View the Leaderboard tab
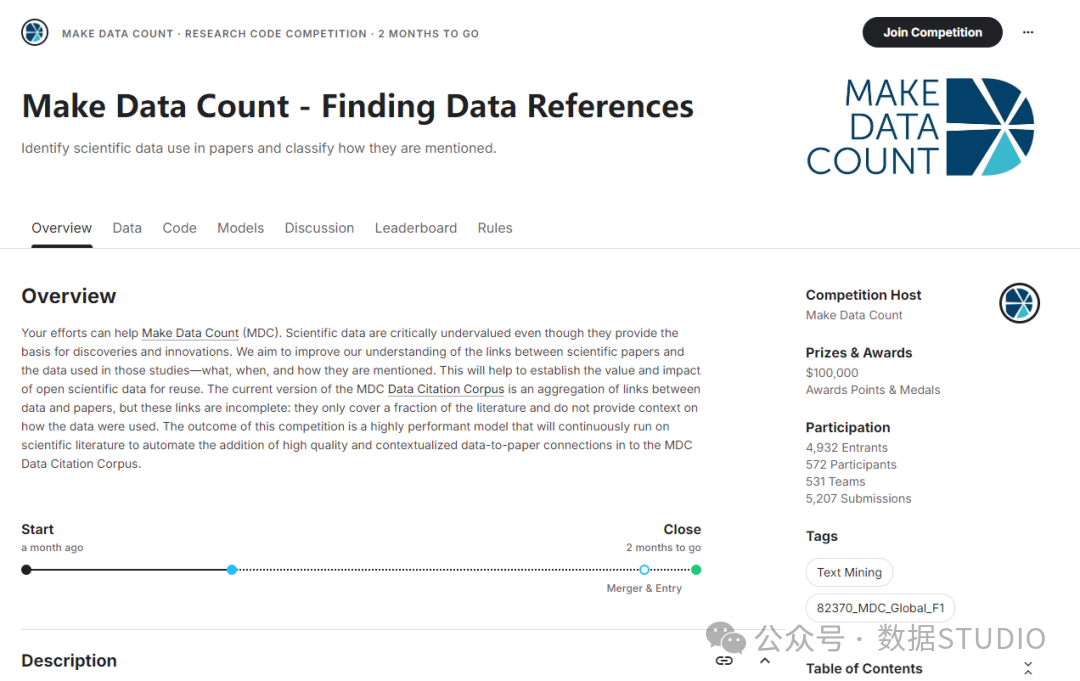The image size is (1080, 681). coord(416,228)
